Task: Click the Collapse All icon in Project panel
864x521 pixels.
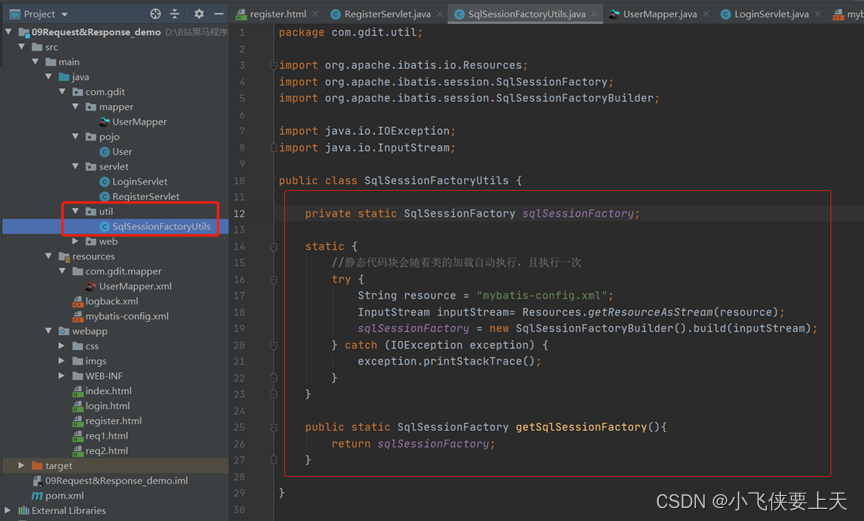Action: click(175, 14)
